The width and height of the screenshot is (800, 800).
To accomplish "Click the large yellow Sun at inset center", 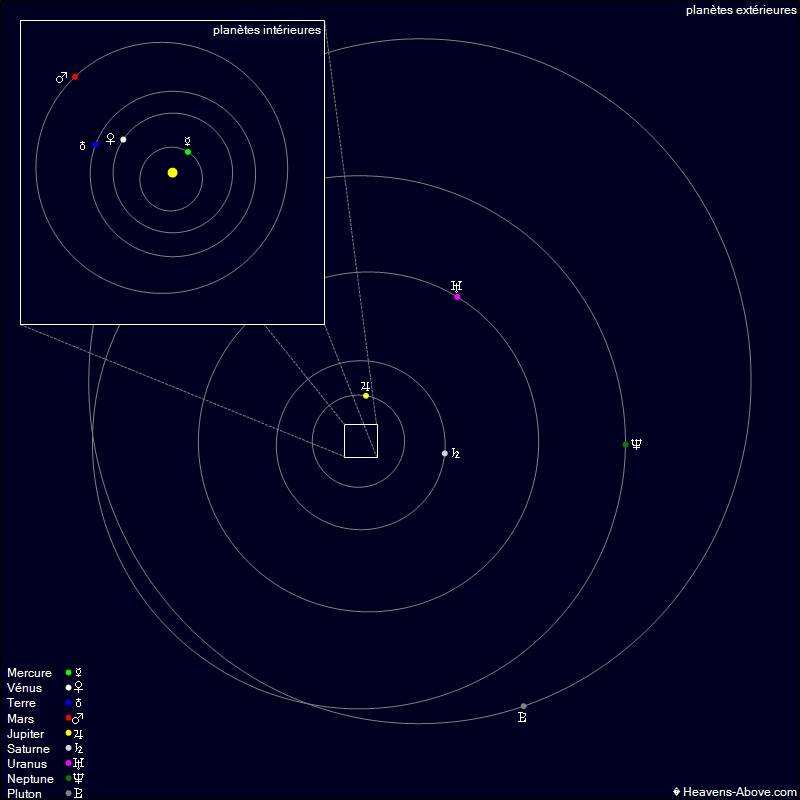I will click(172, 172).
